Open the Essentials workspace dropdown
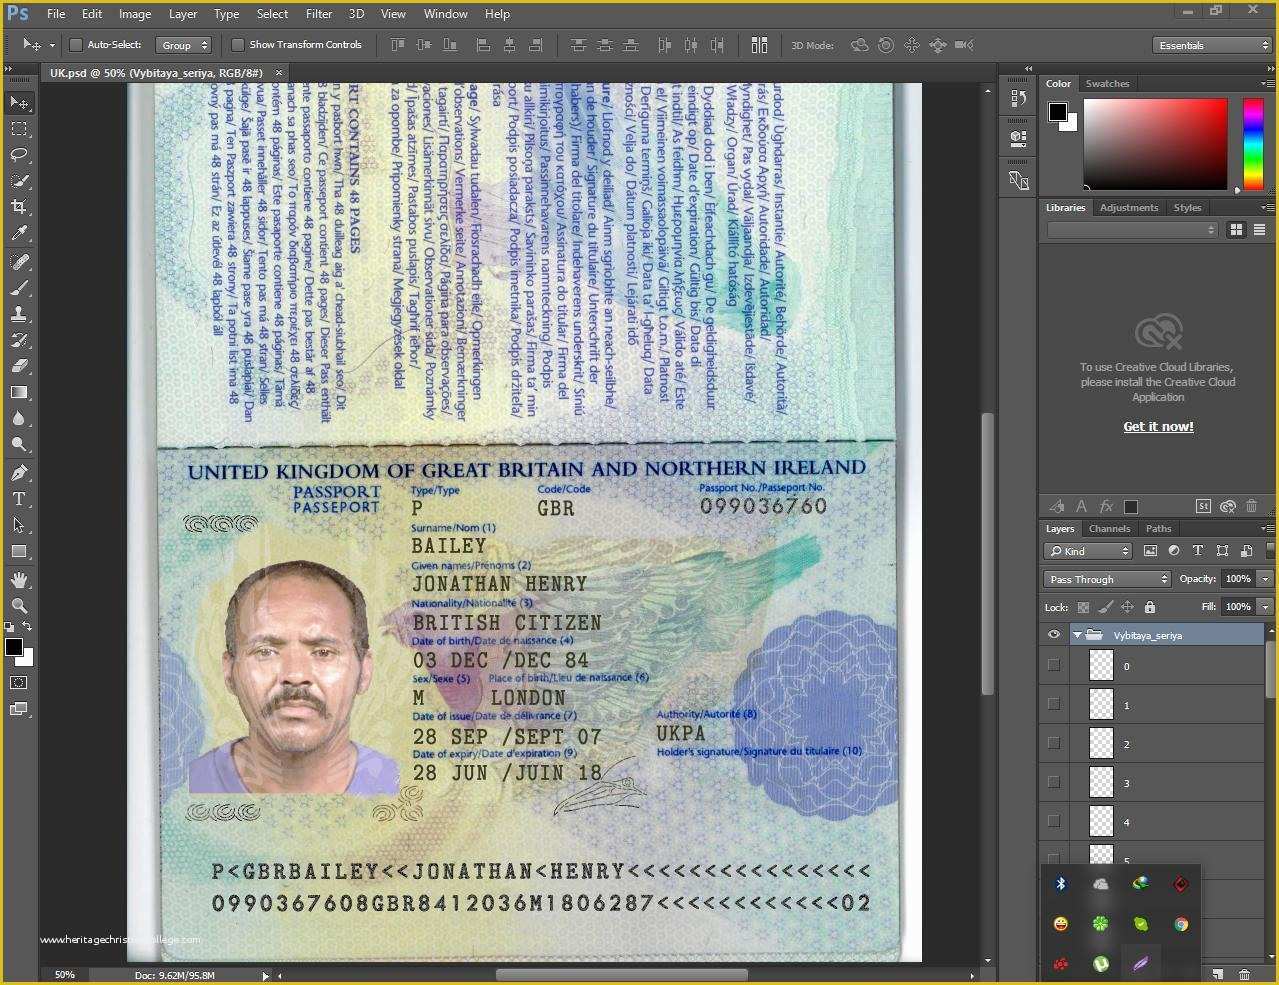The height and width of the screenshot is (985, 1279). pyautogui.click(x=1211, y=45)
